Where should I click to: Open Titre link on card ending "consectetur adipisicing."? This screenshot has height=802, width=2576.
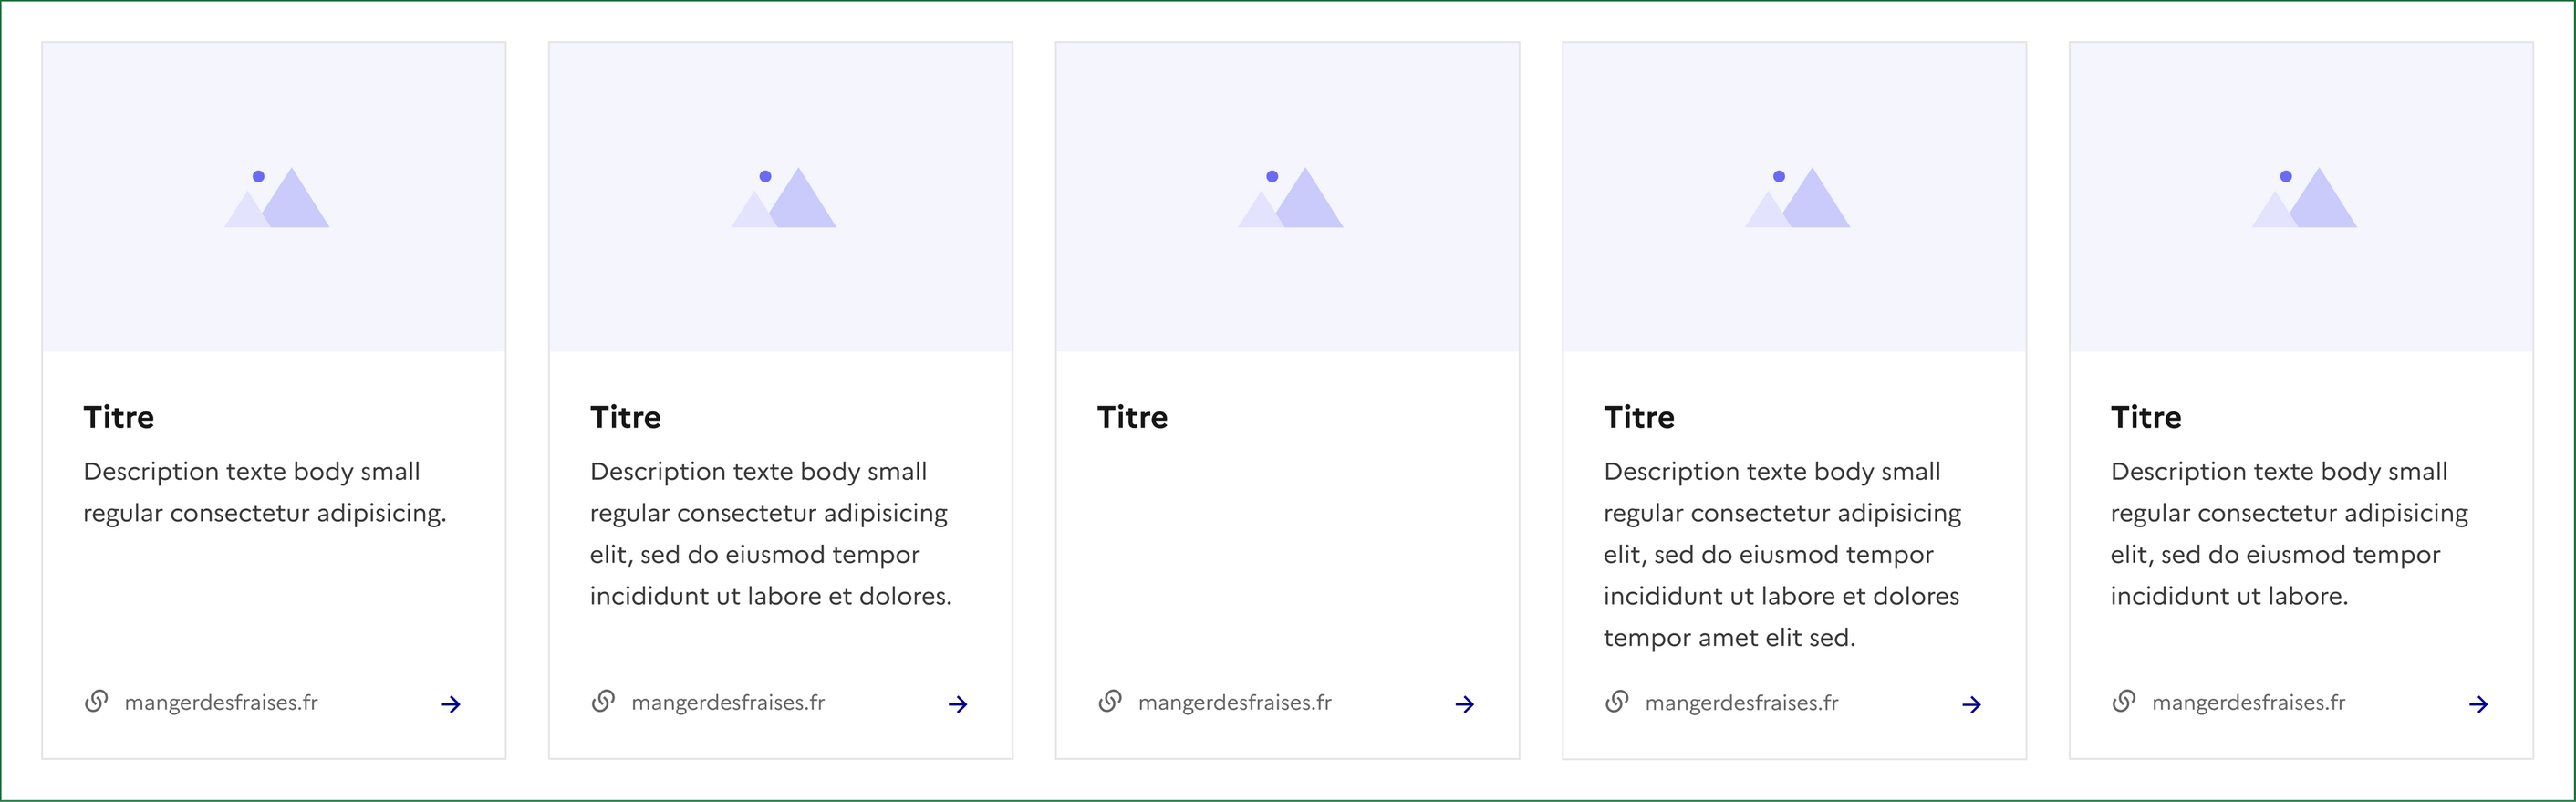pyautogui.click(x=118, y=417)
